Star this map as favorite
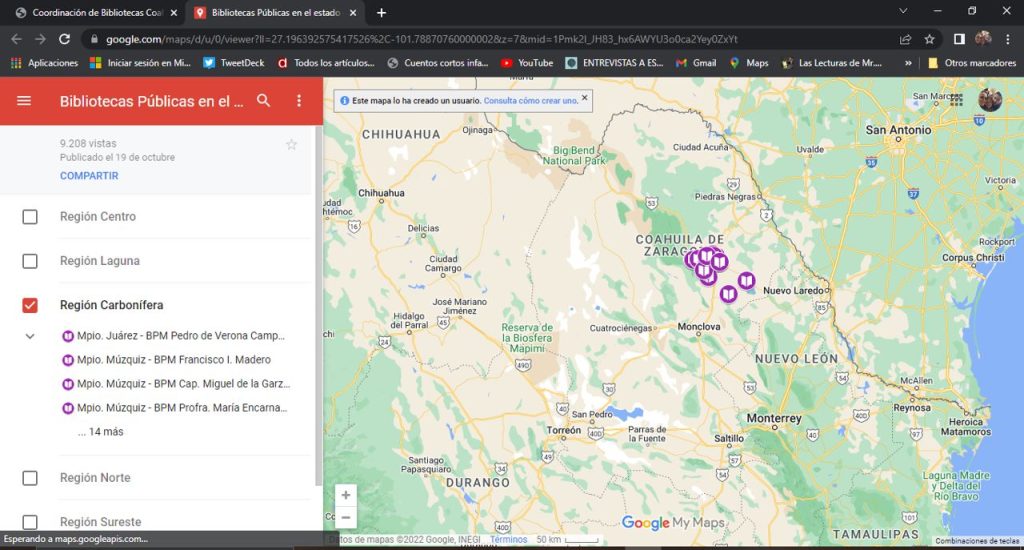The height and width of the screenshot is (550, 1024). (292, 145)
